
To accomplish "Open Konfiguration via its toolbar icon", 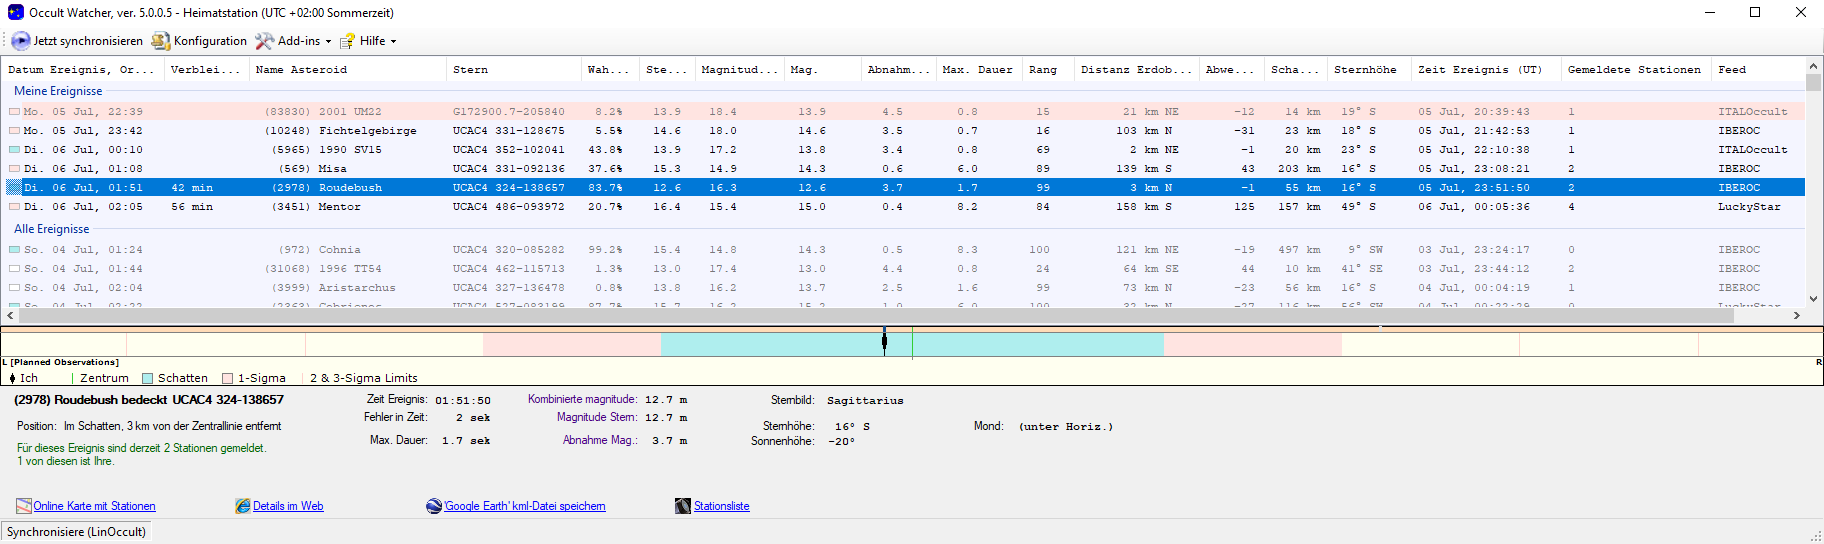I will point(160,41).
